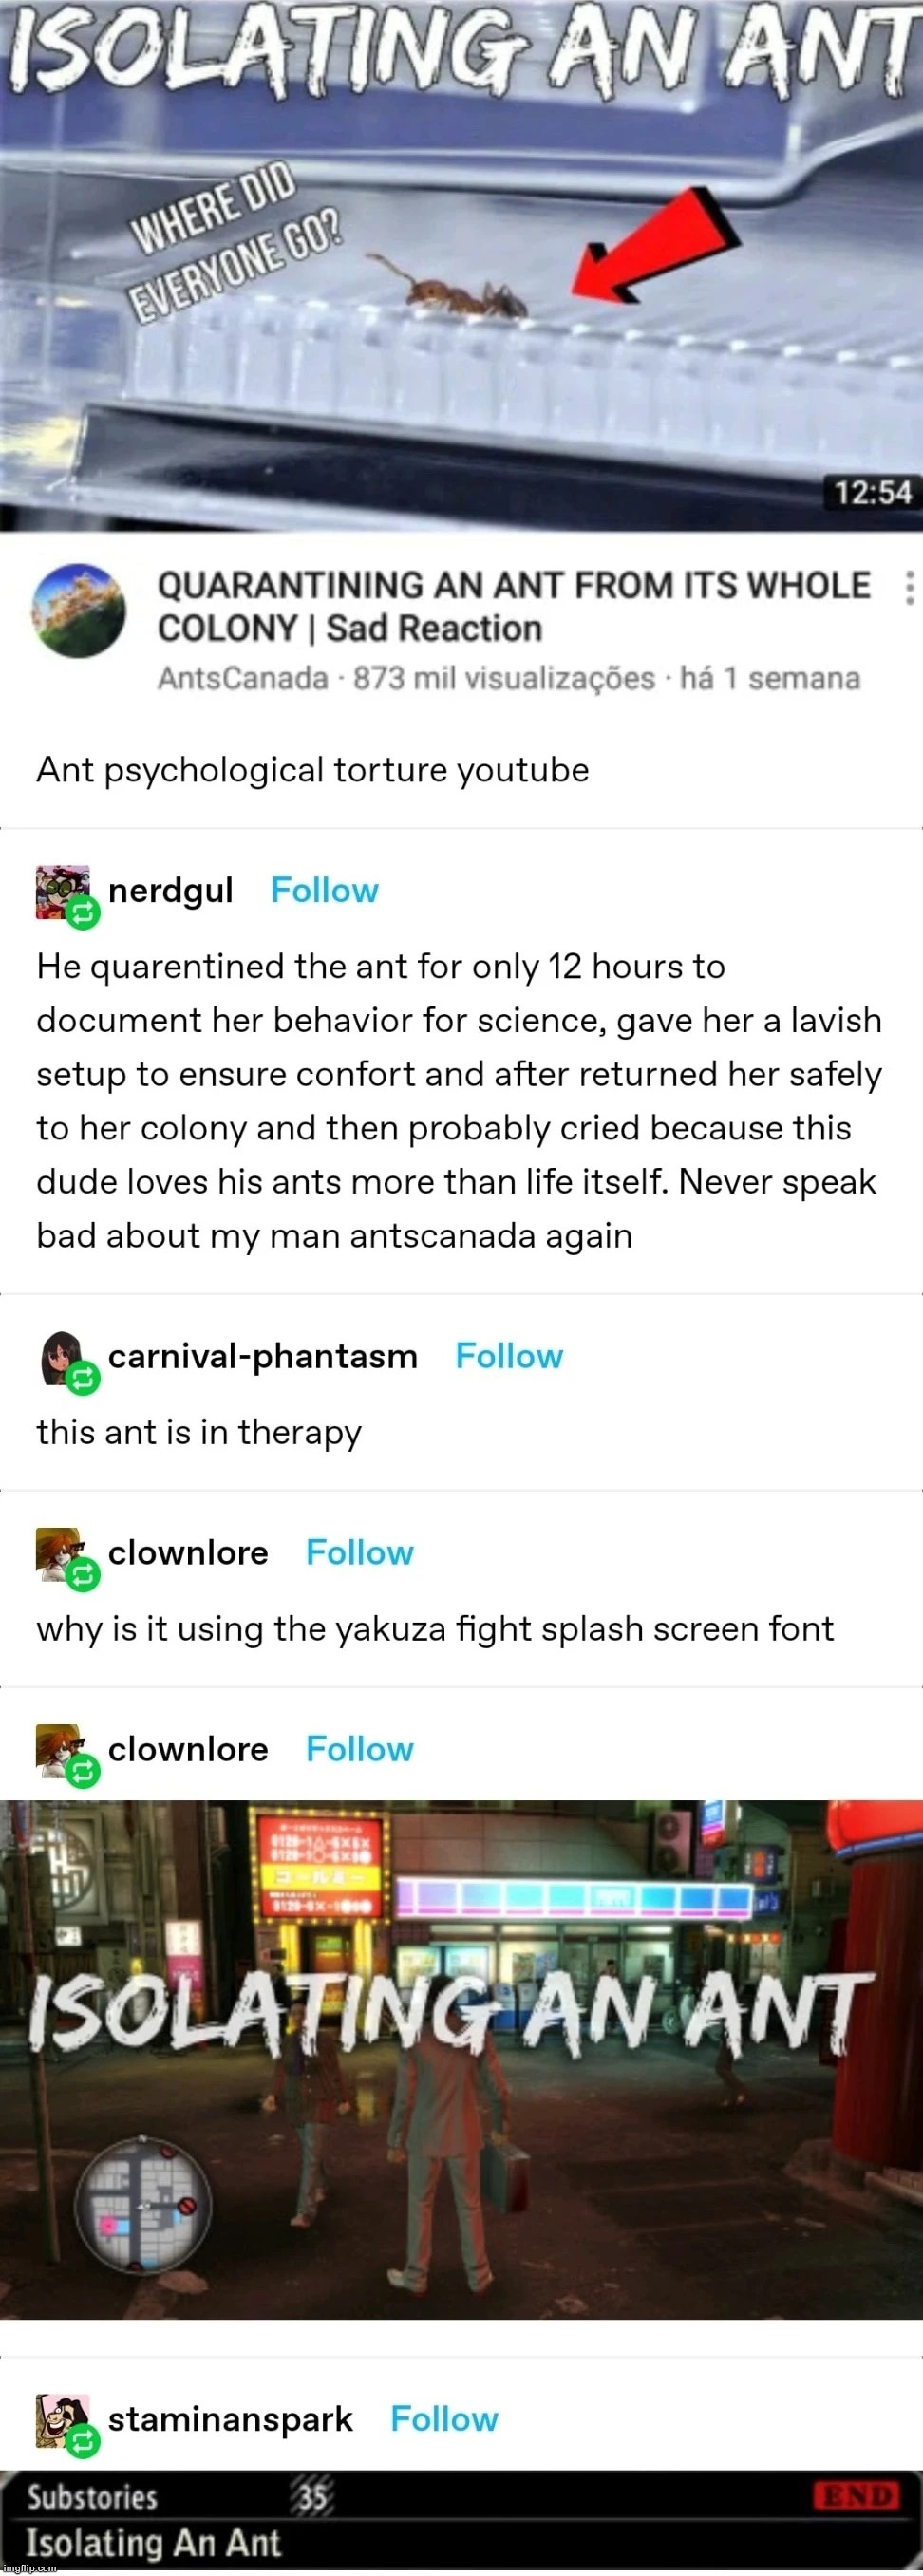Click the AntsCanada channel name
The height and width of the screenshot is (2576, 923).
[x=243, y=678]
